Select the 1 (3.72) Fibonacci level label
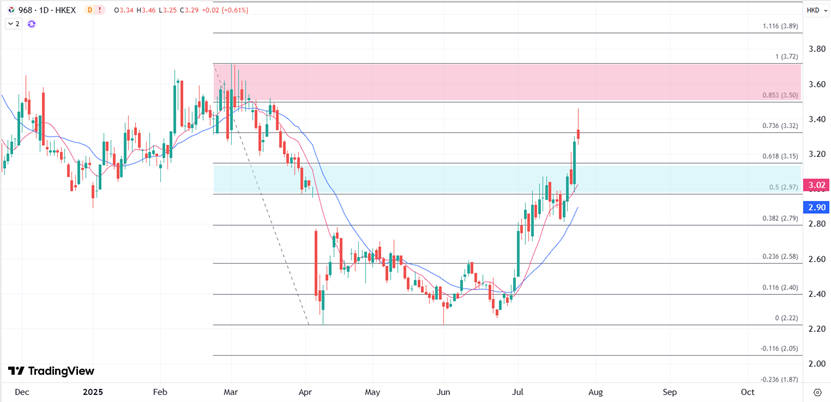 [x=785, y=57]
